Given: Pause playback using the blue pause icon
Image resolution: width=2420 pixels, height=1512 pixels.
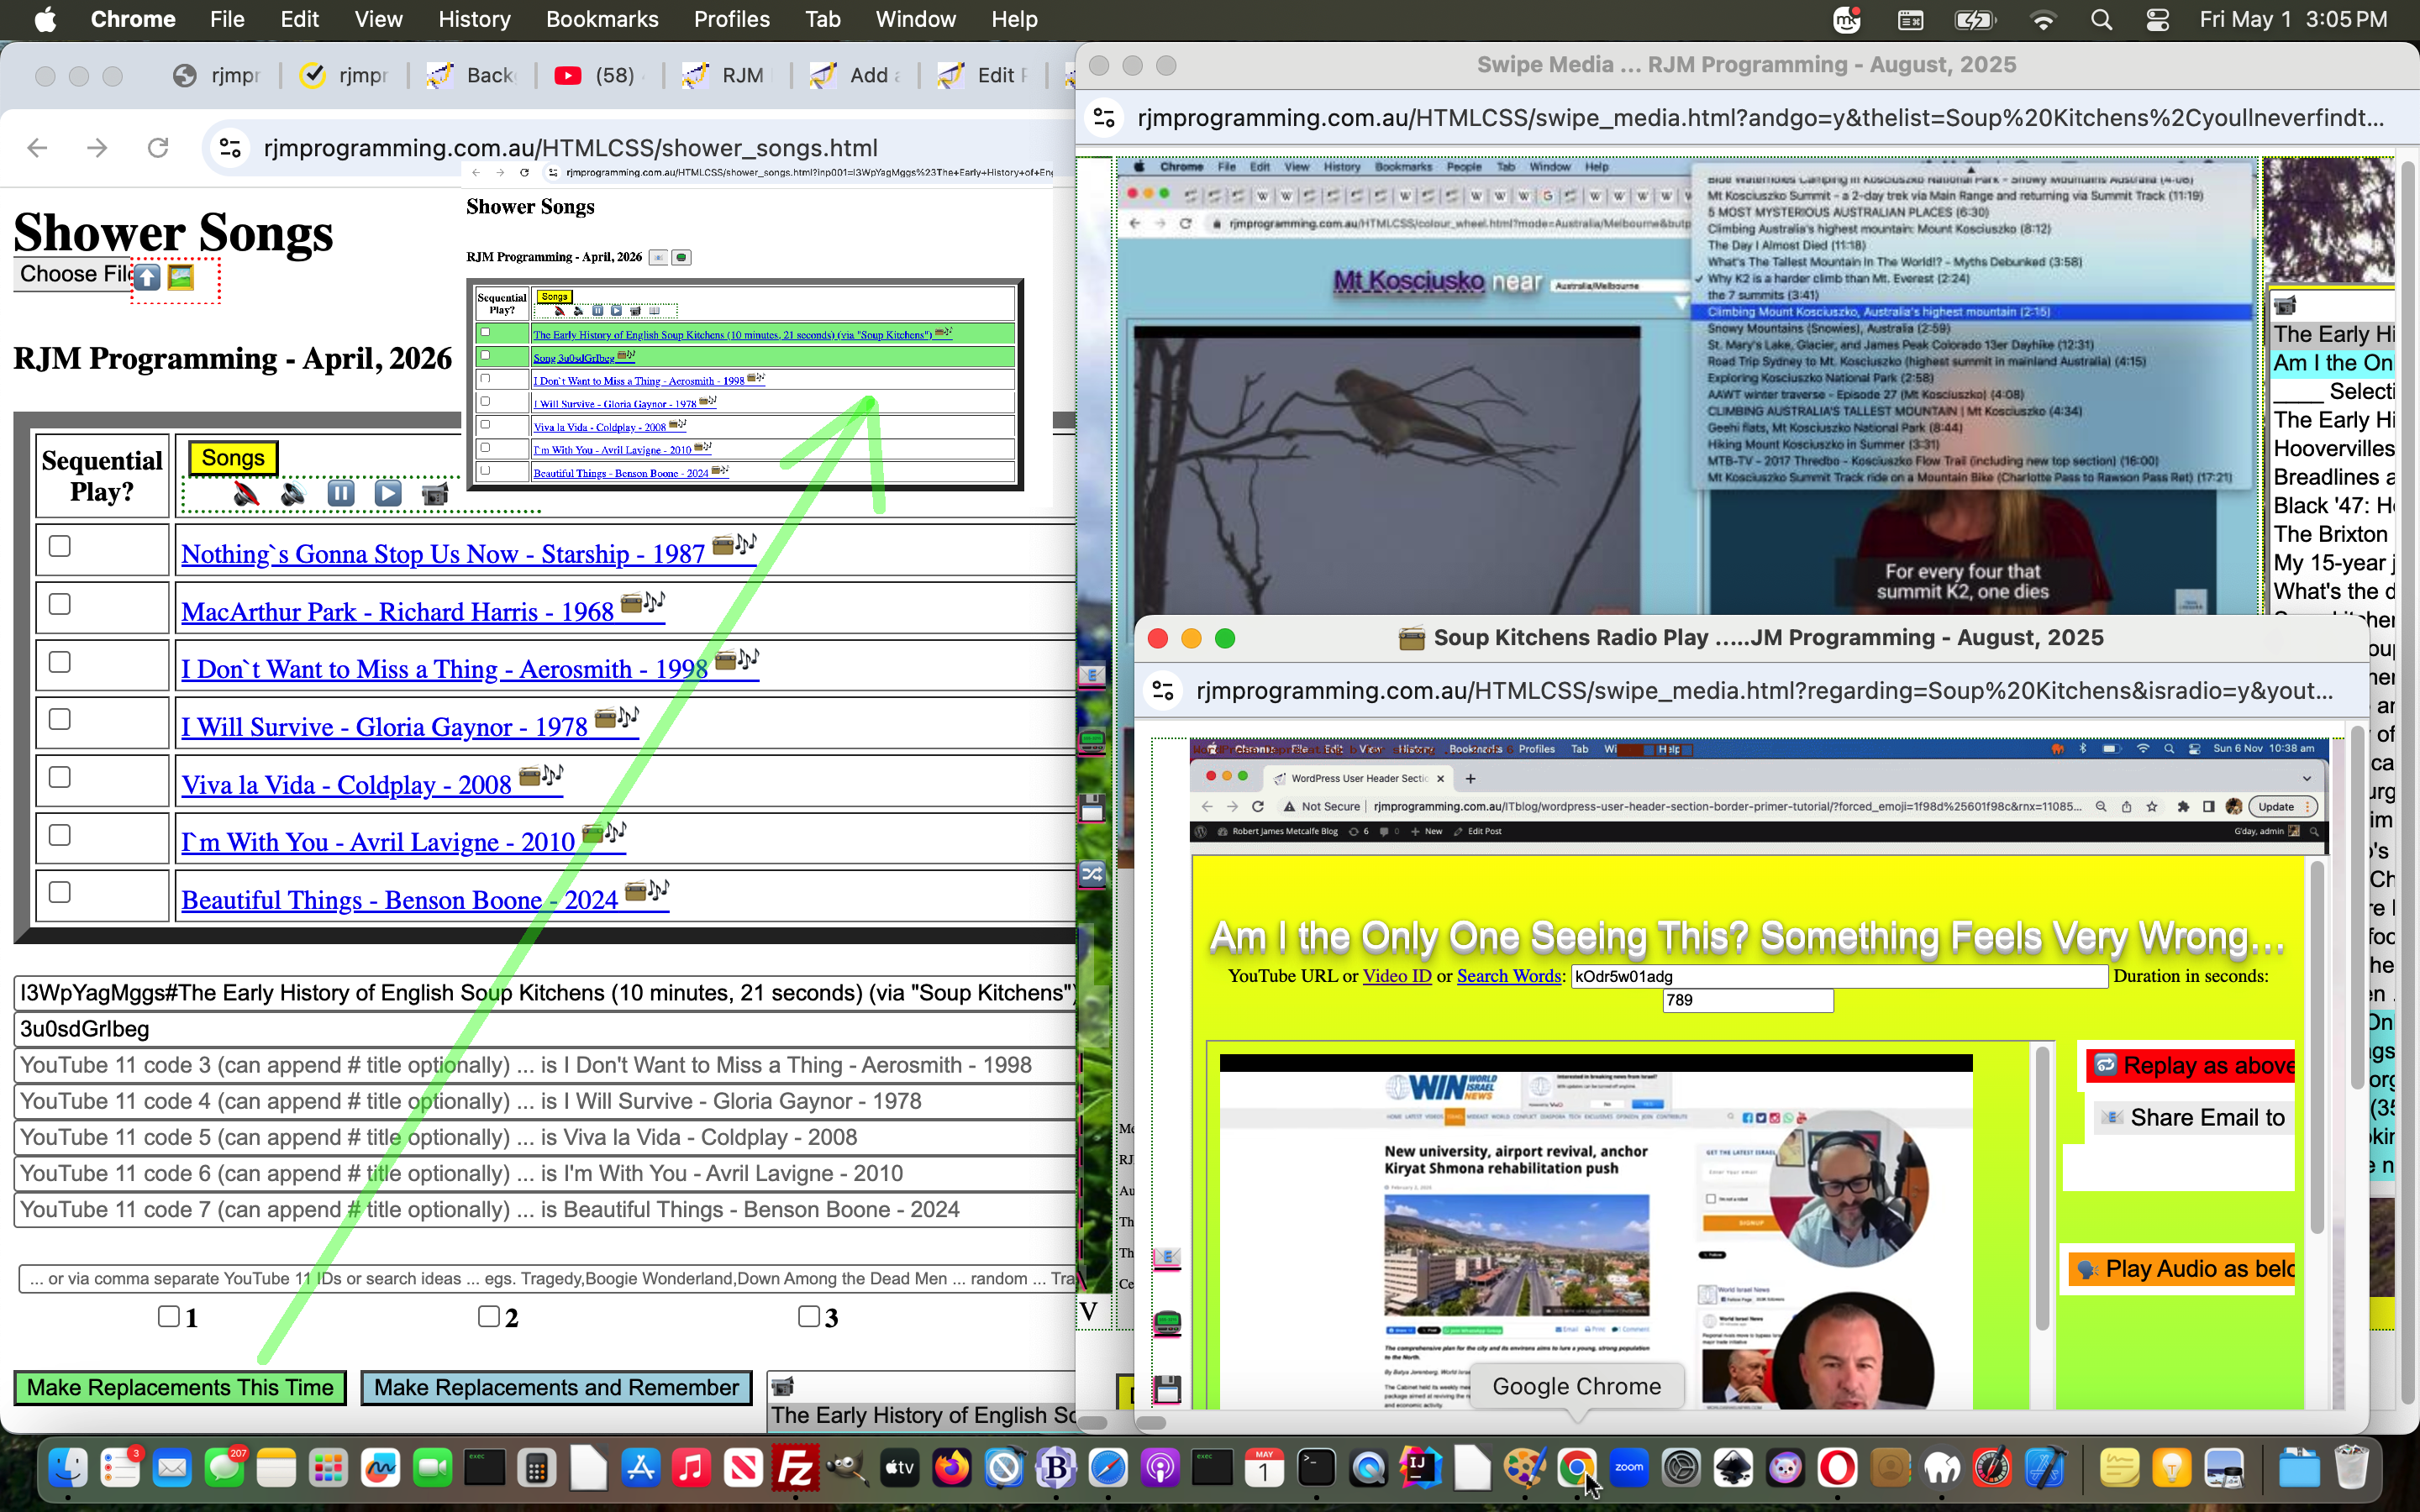Looking at the screenshot, I should tap(341, 494).
